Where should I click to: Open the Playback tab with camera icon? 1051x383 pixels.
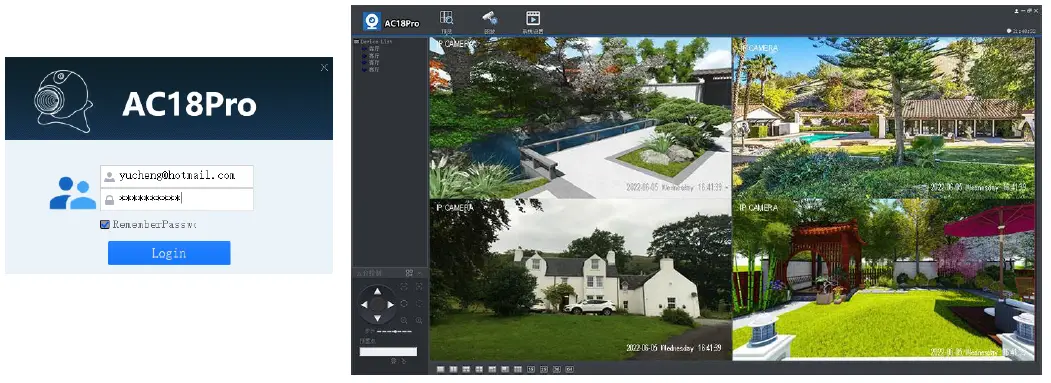pyautogui.click(x=489, y=21)
